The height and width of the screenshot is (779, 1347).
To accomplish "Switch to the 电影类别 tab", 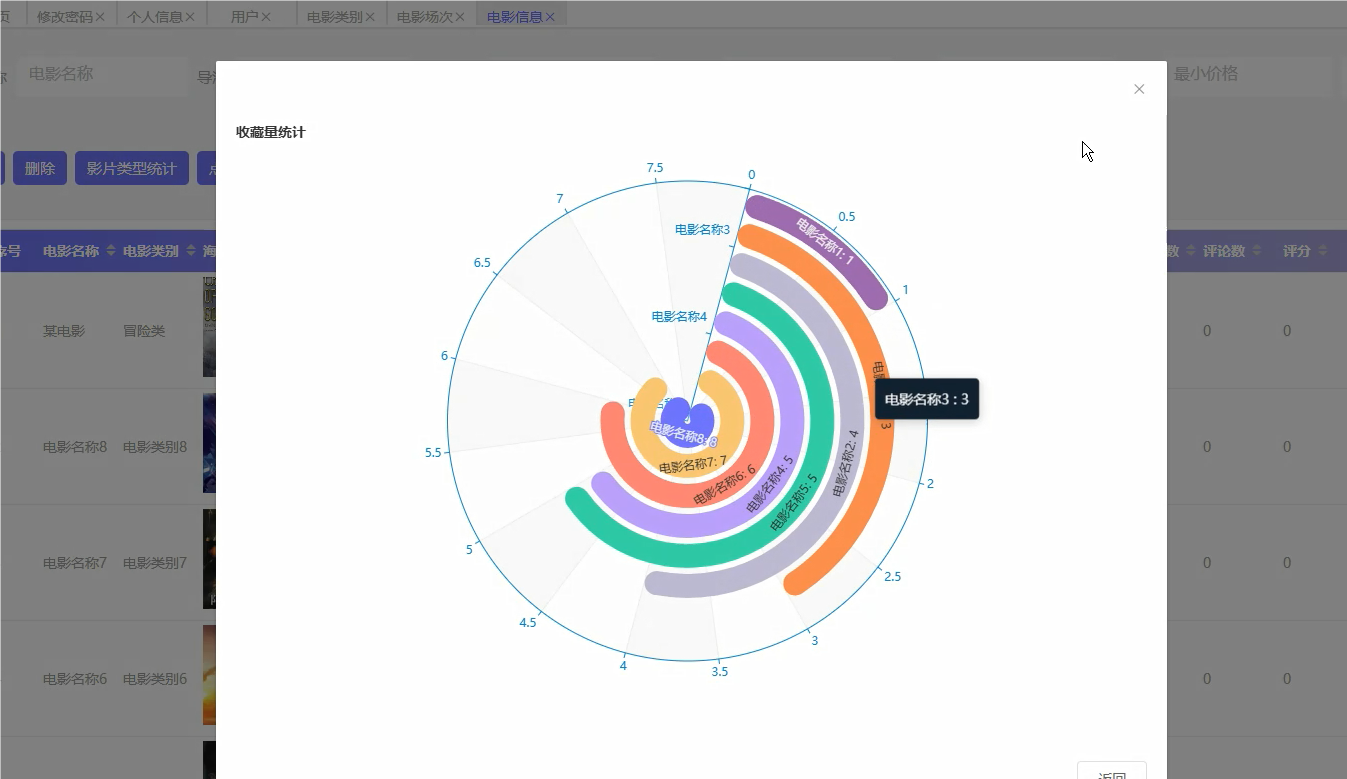I will [x=335, y=17].
